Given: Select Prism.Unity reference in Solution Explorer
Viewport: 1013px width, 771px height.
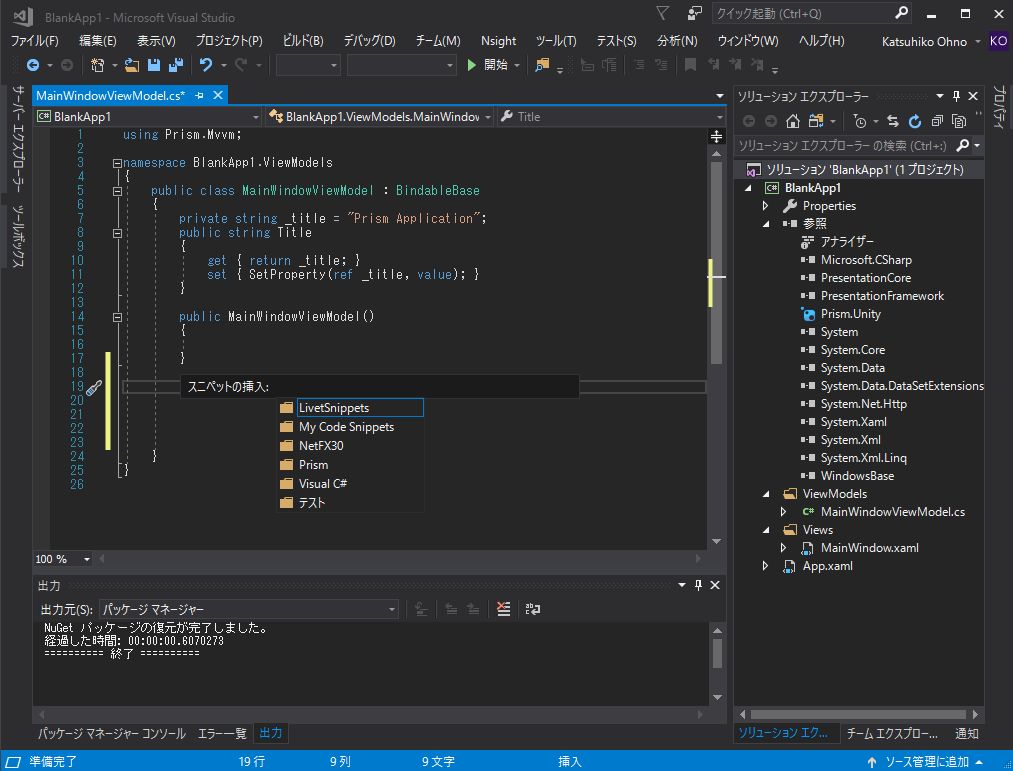Looking at the screenshot, I should tap(850, 313).
